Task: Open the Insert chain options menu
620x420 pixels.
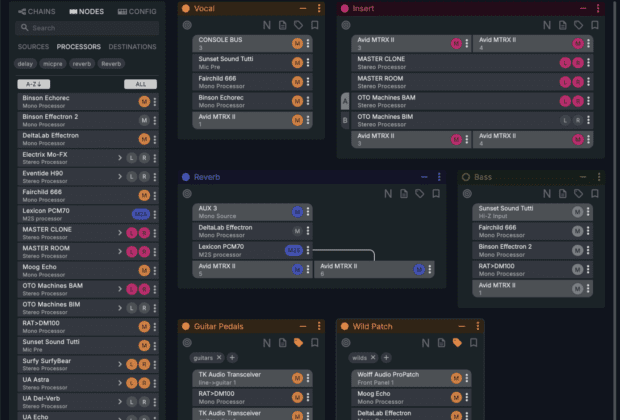Action: pyautogui.click(x=598, y=8)
